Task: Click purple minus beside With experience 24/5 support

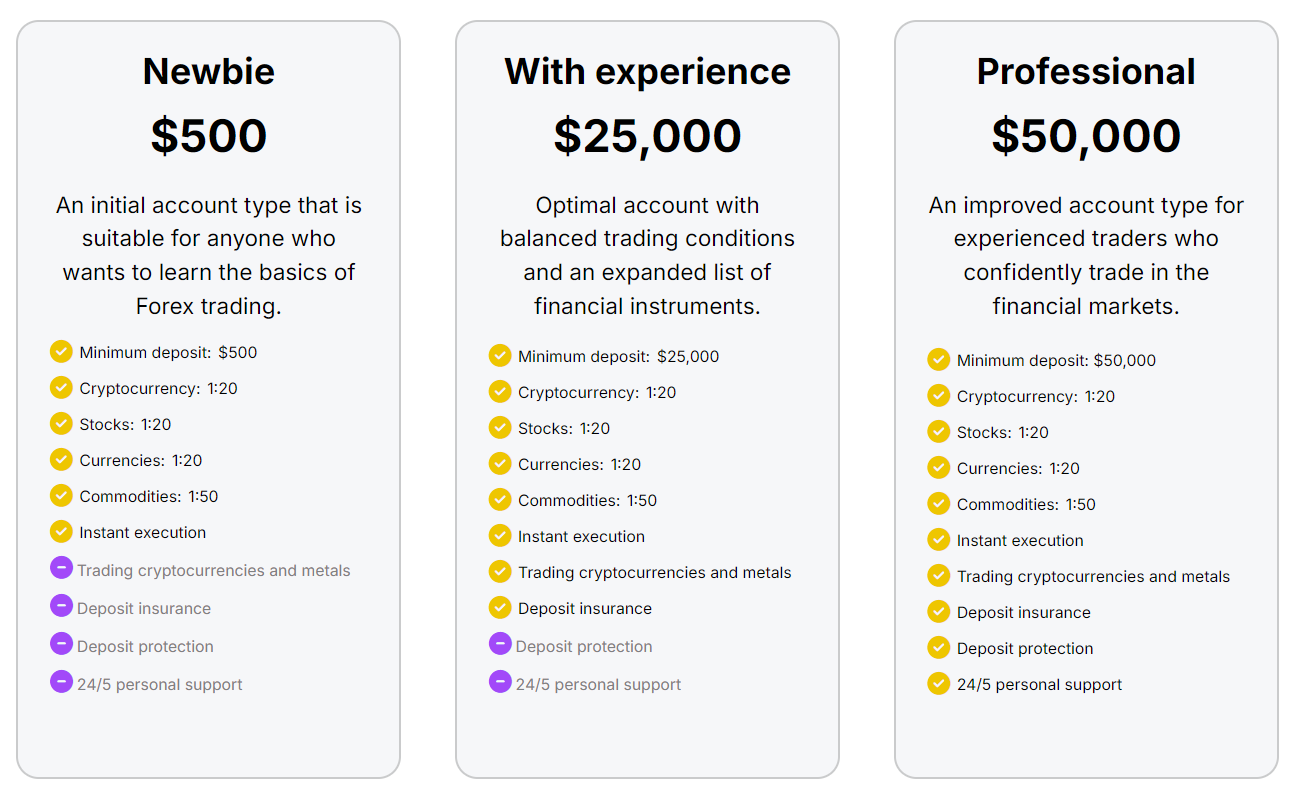Action: click(x=500, y=682)
